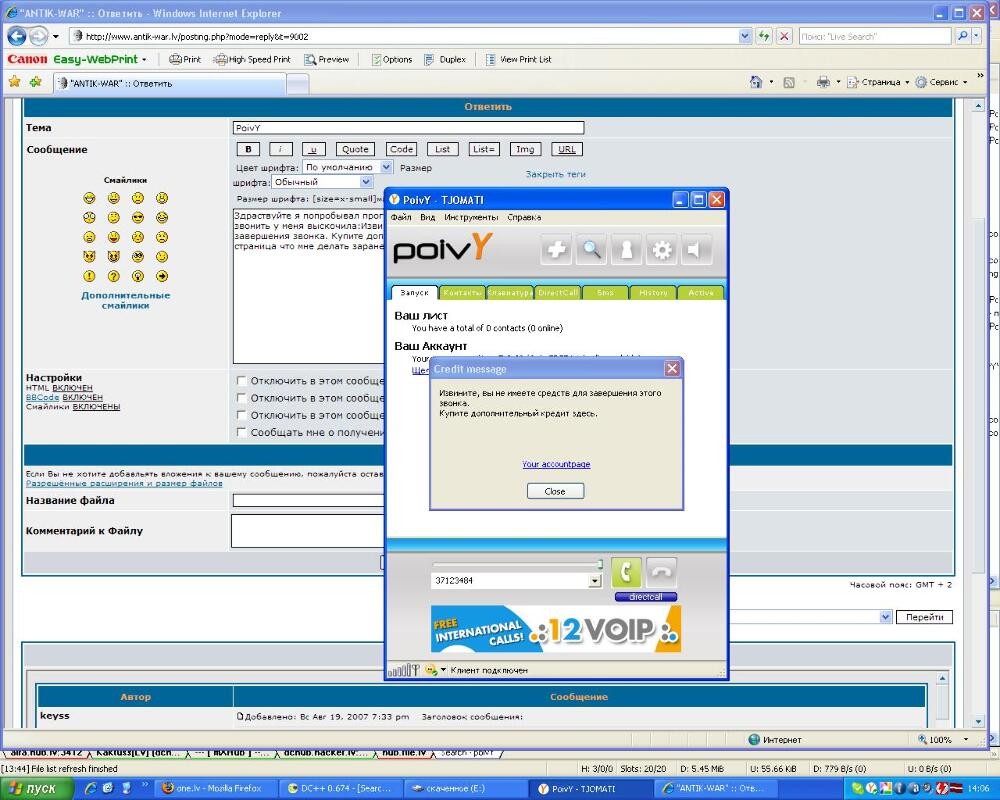Open the settings gear icon in PoivY
This screenshot has height=800, width=1000.
(x=662, y=250)
